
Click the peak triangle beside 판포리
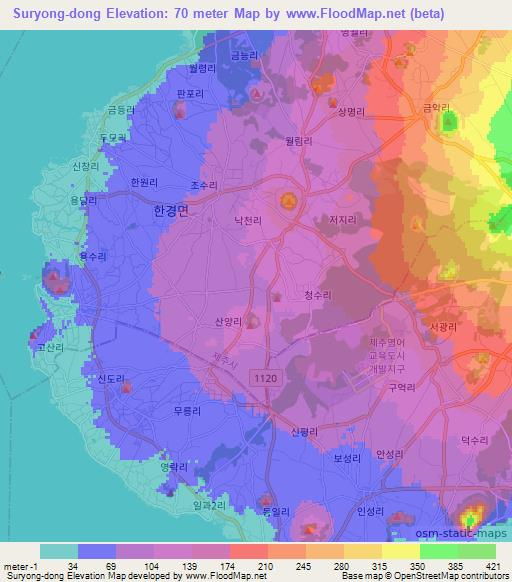[180, 113]
